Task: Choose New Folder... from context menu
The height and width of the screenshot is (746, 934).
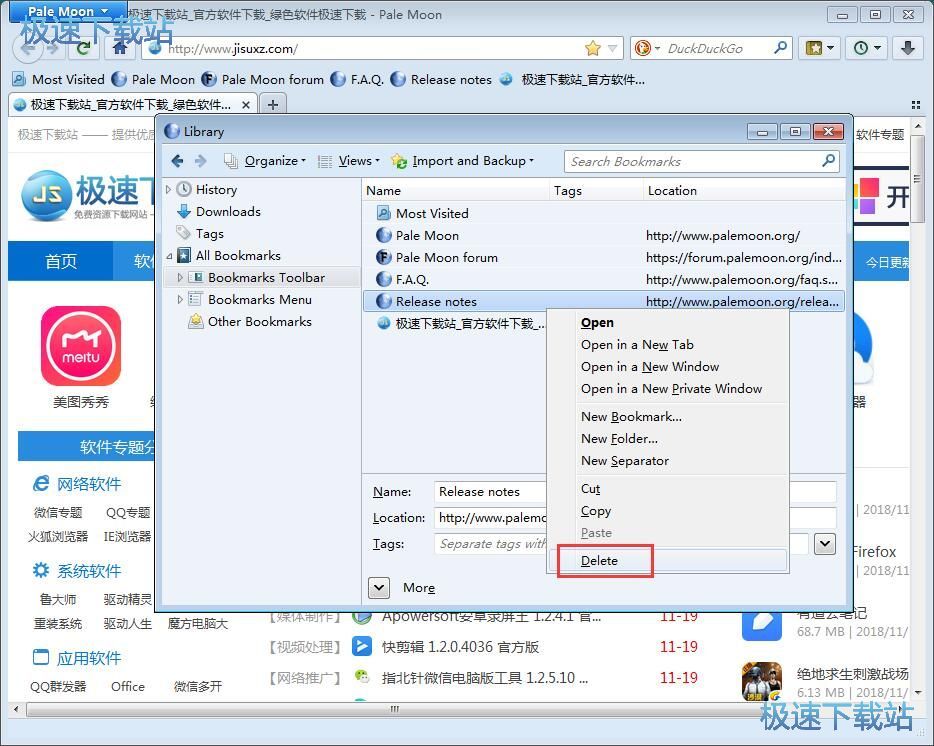Action: tap(668, 439)
